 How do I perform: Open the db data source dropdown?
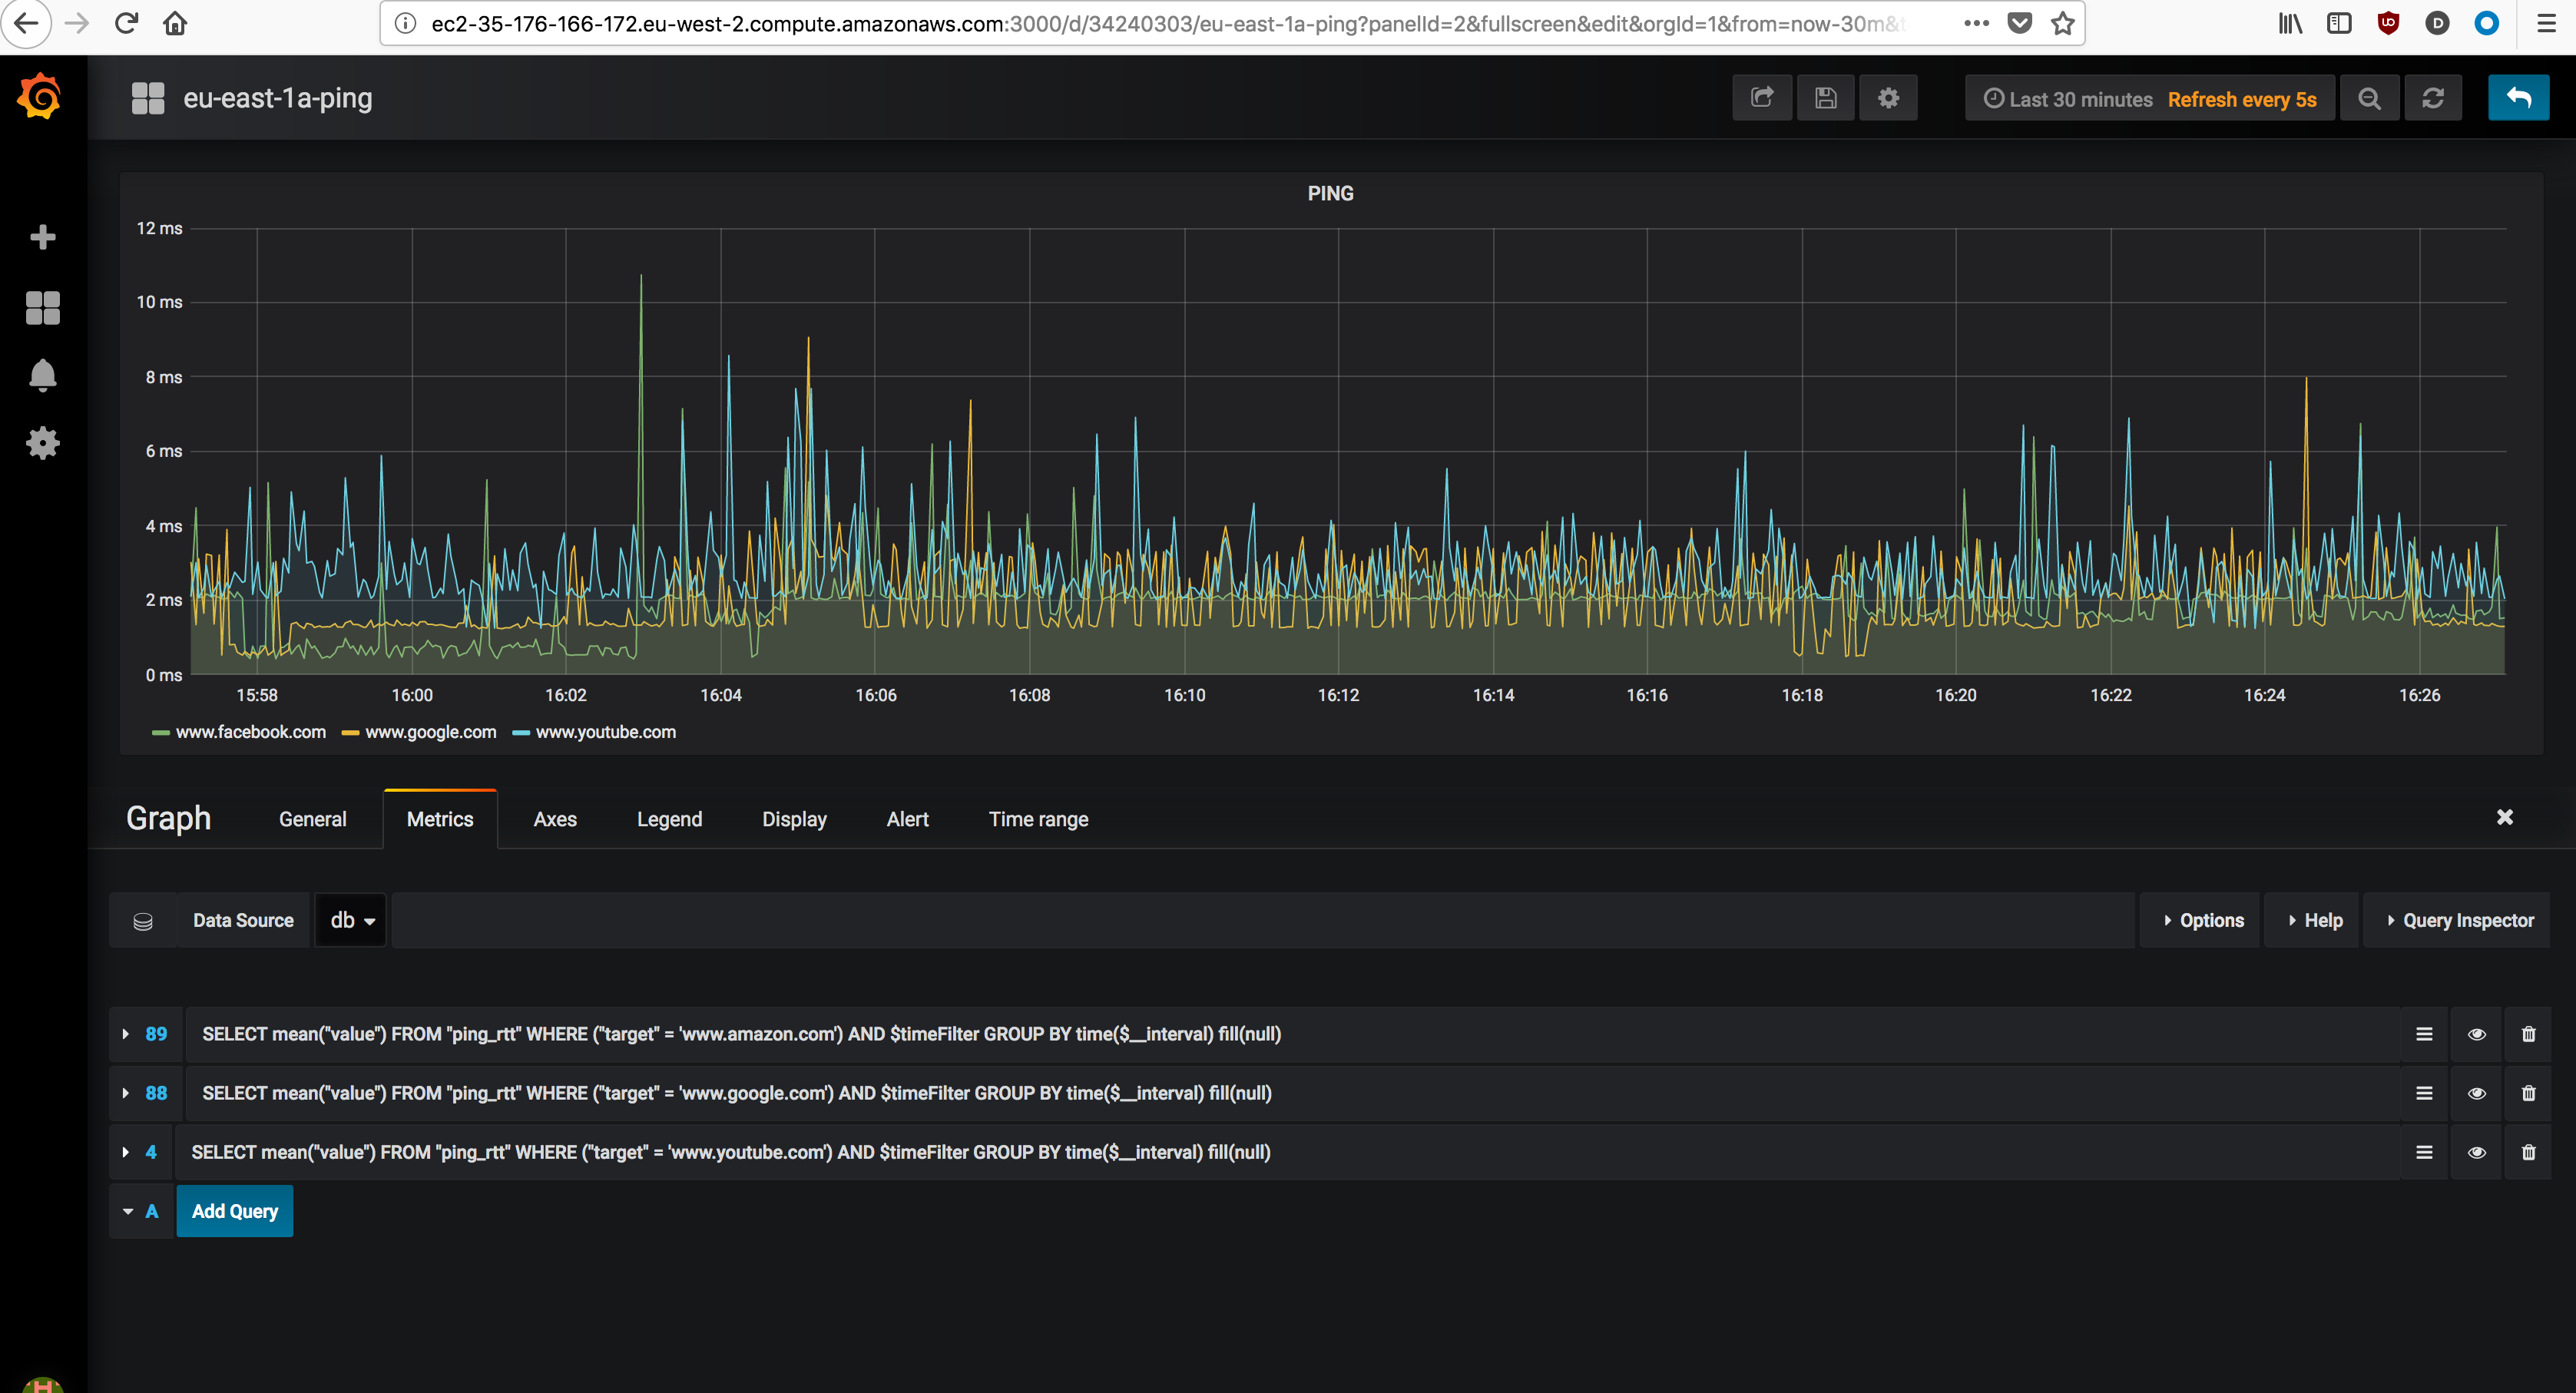351,920
